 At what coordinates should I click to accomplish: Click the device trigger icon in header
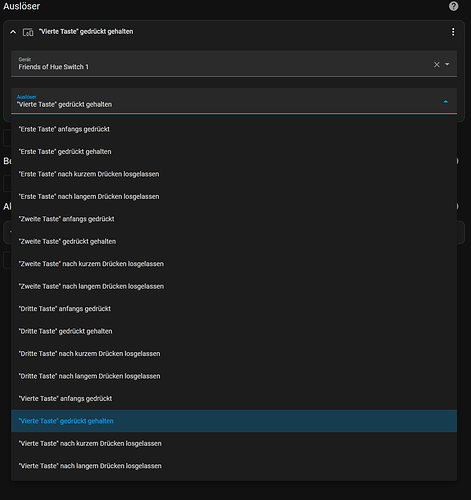pos(28,32)
